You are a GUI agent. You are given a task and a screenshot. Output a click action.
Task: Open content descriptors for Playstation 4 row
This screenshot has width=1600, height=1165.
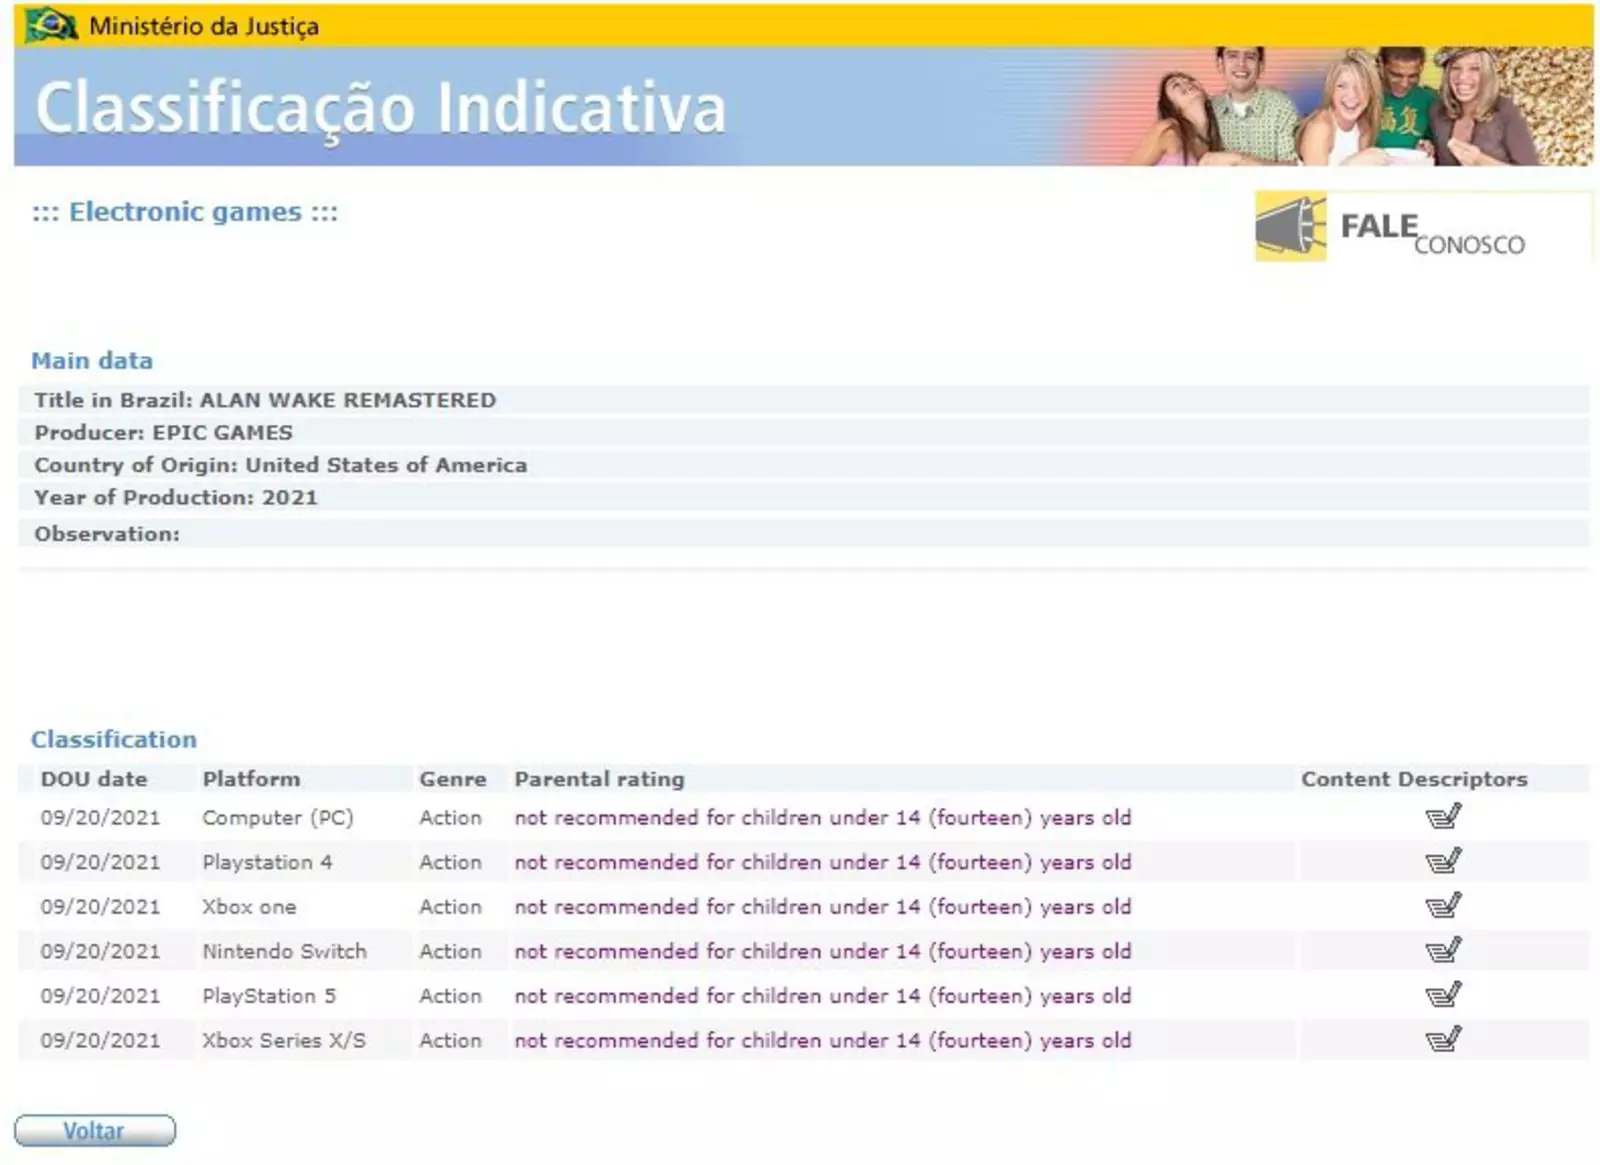pos(1442,861)
